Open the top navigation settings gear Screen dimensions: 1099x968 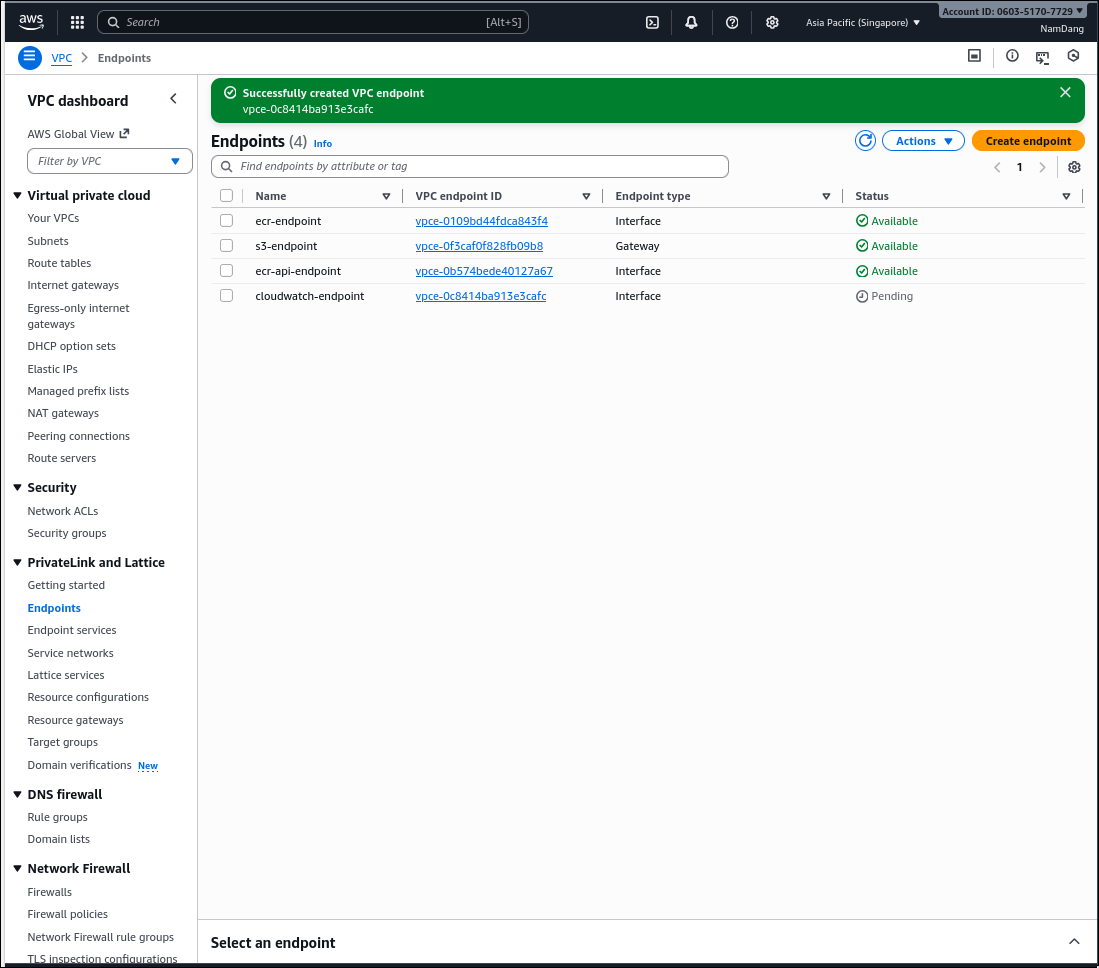point(772,21)
